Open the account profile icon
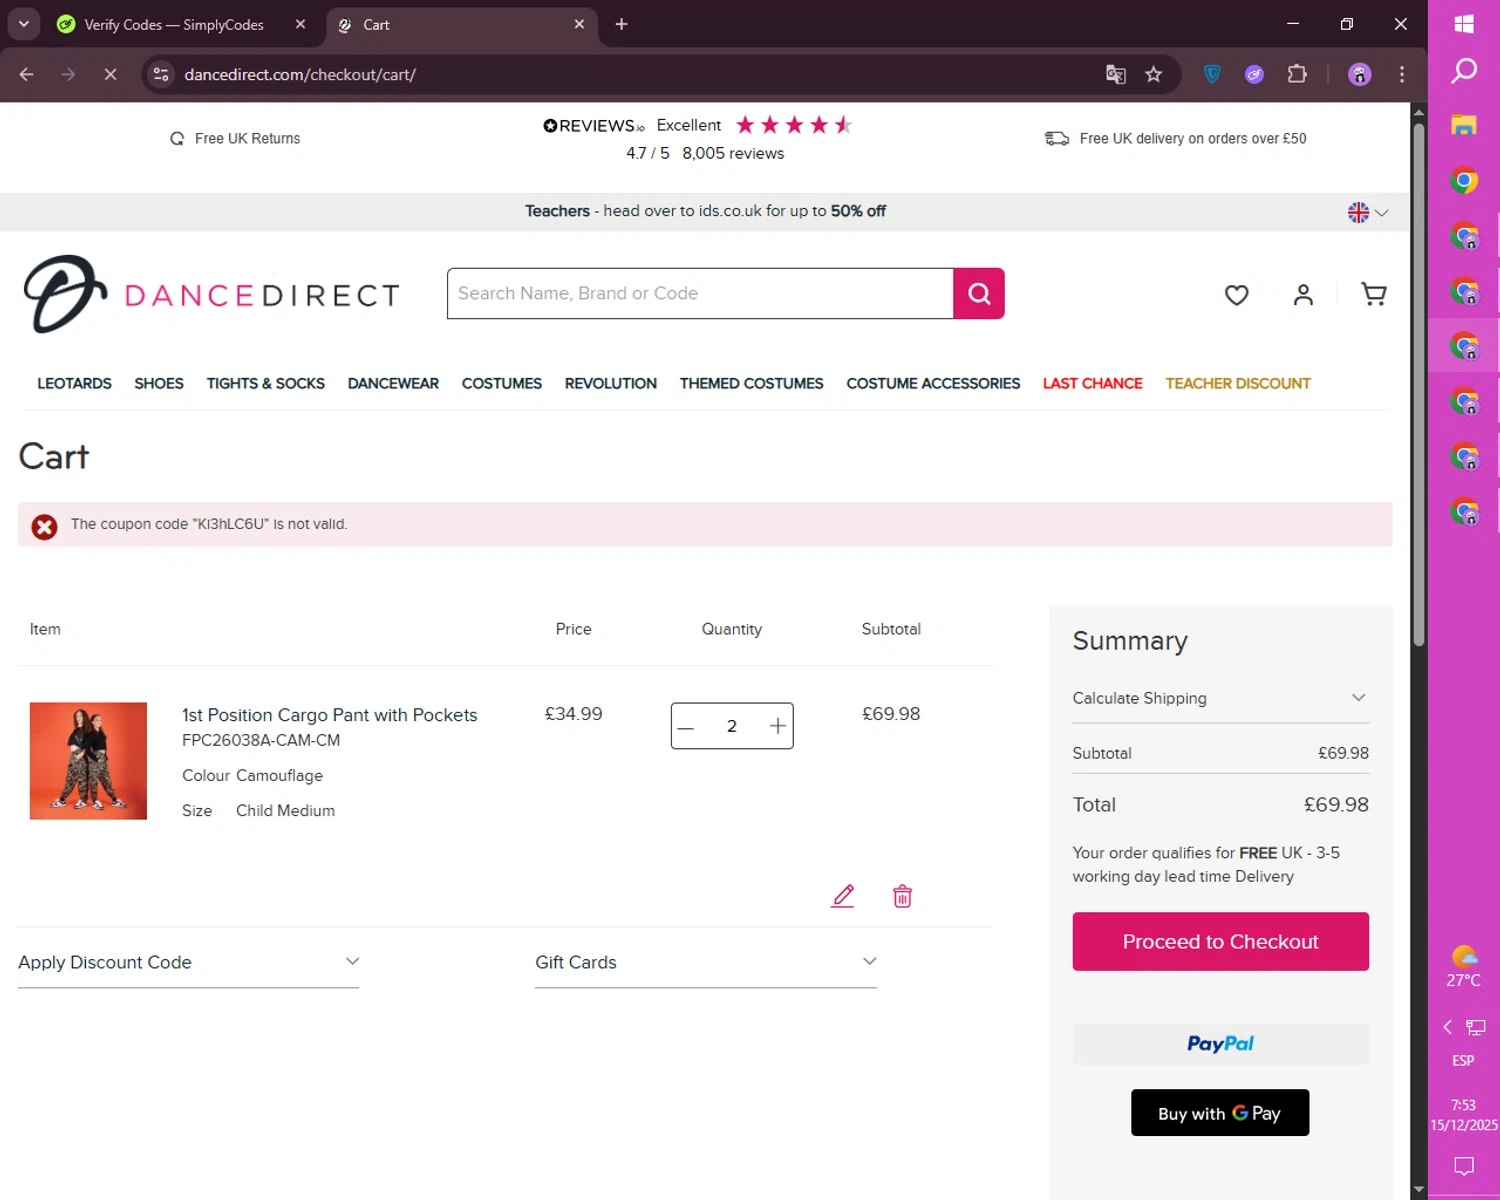 pos(1303,295)
